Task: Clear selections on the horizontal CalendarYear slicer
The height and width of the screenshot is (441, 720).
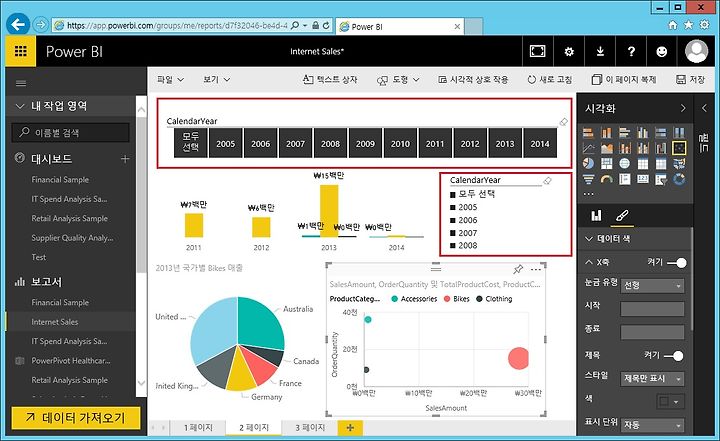Action: (x=563, y=122)
